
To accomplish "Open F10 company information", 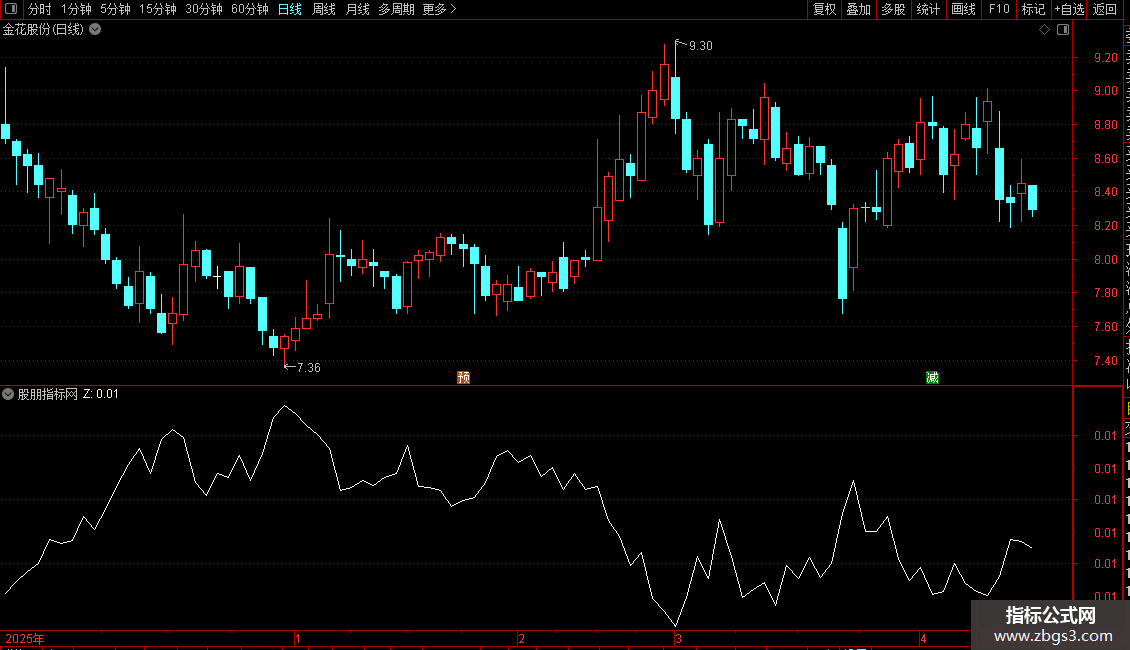I will click(x=999, y=9).
